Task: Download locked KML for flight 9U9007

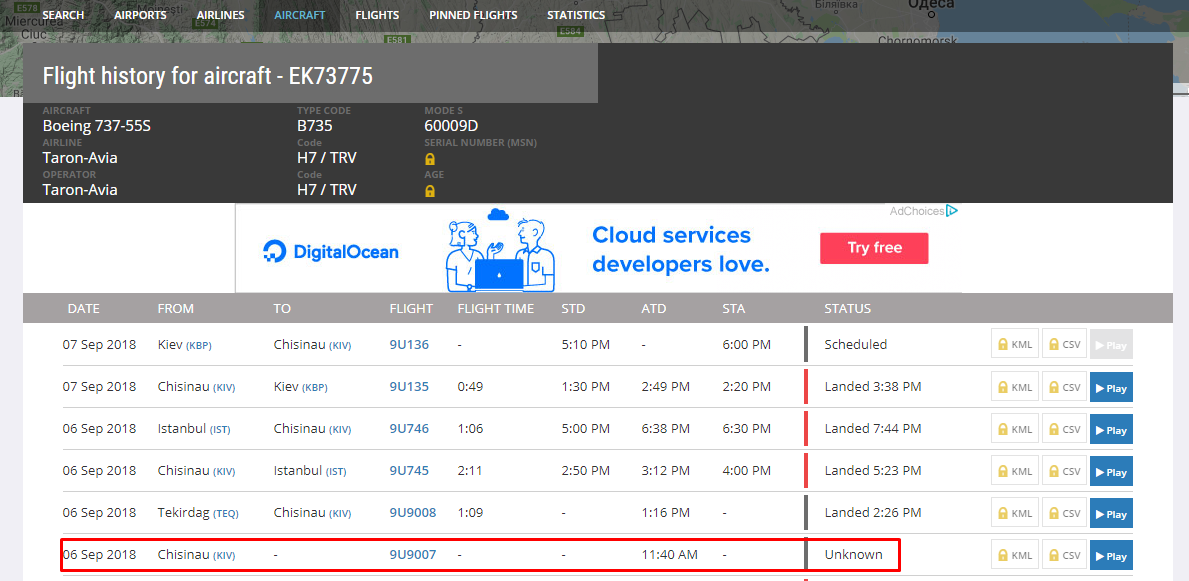Action: point(1015,555)
